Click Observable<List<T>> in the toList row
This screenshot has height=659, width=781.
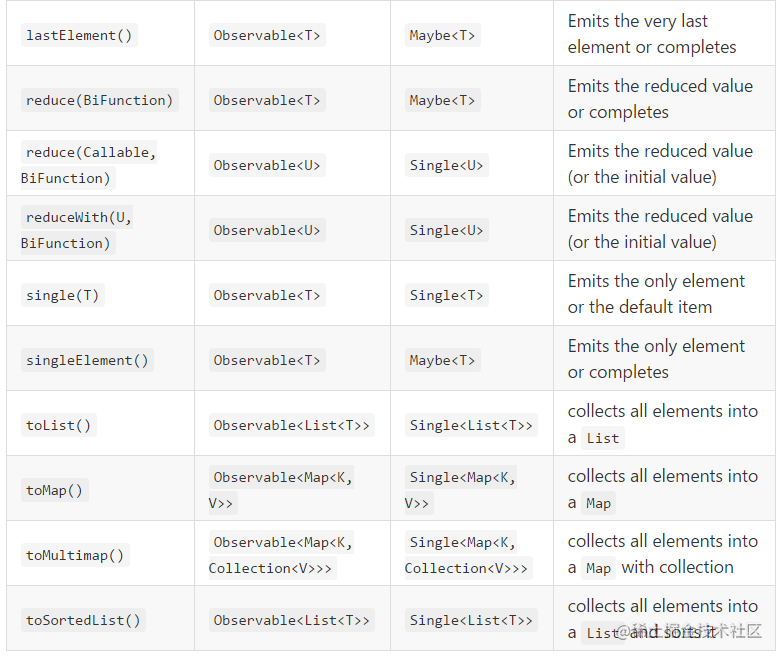291,425
